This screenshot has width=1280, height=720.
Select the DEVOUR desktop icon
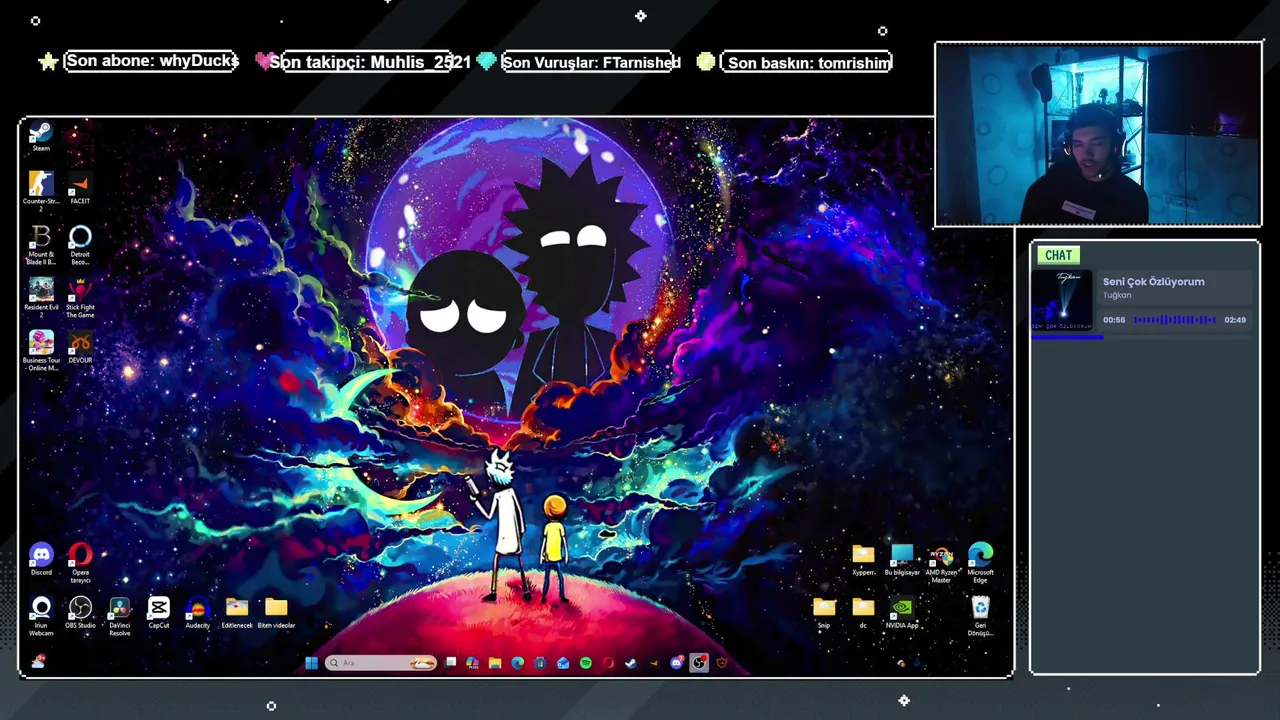(x=80, y=346)
